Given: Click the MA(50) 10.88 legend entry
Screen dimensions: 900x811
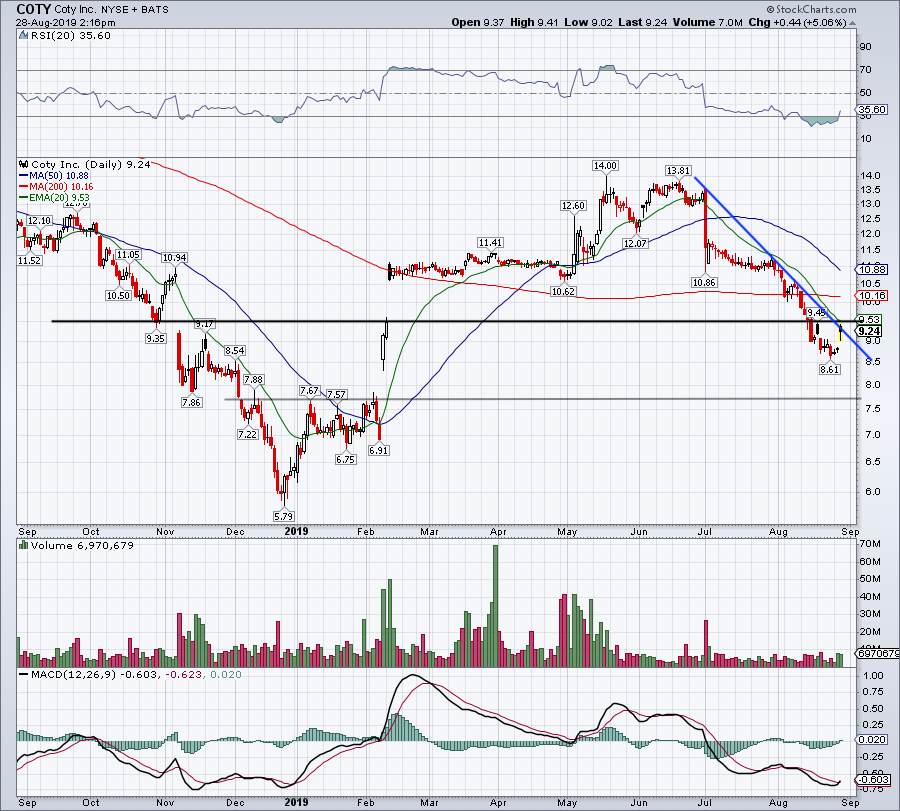Looking at the screenshot, I should click(54, 176).
